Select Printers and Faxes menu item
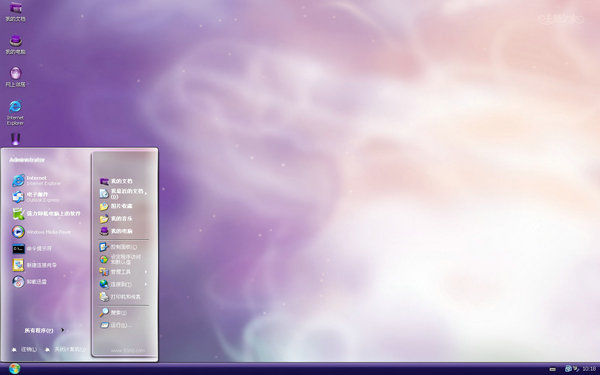The height and width of the screenshot is (375, 600). tap(120, 297)
